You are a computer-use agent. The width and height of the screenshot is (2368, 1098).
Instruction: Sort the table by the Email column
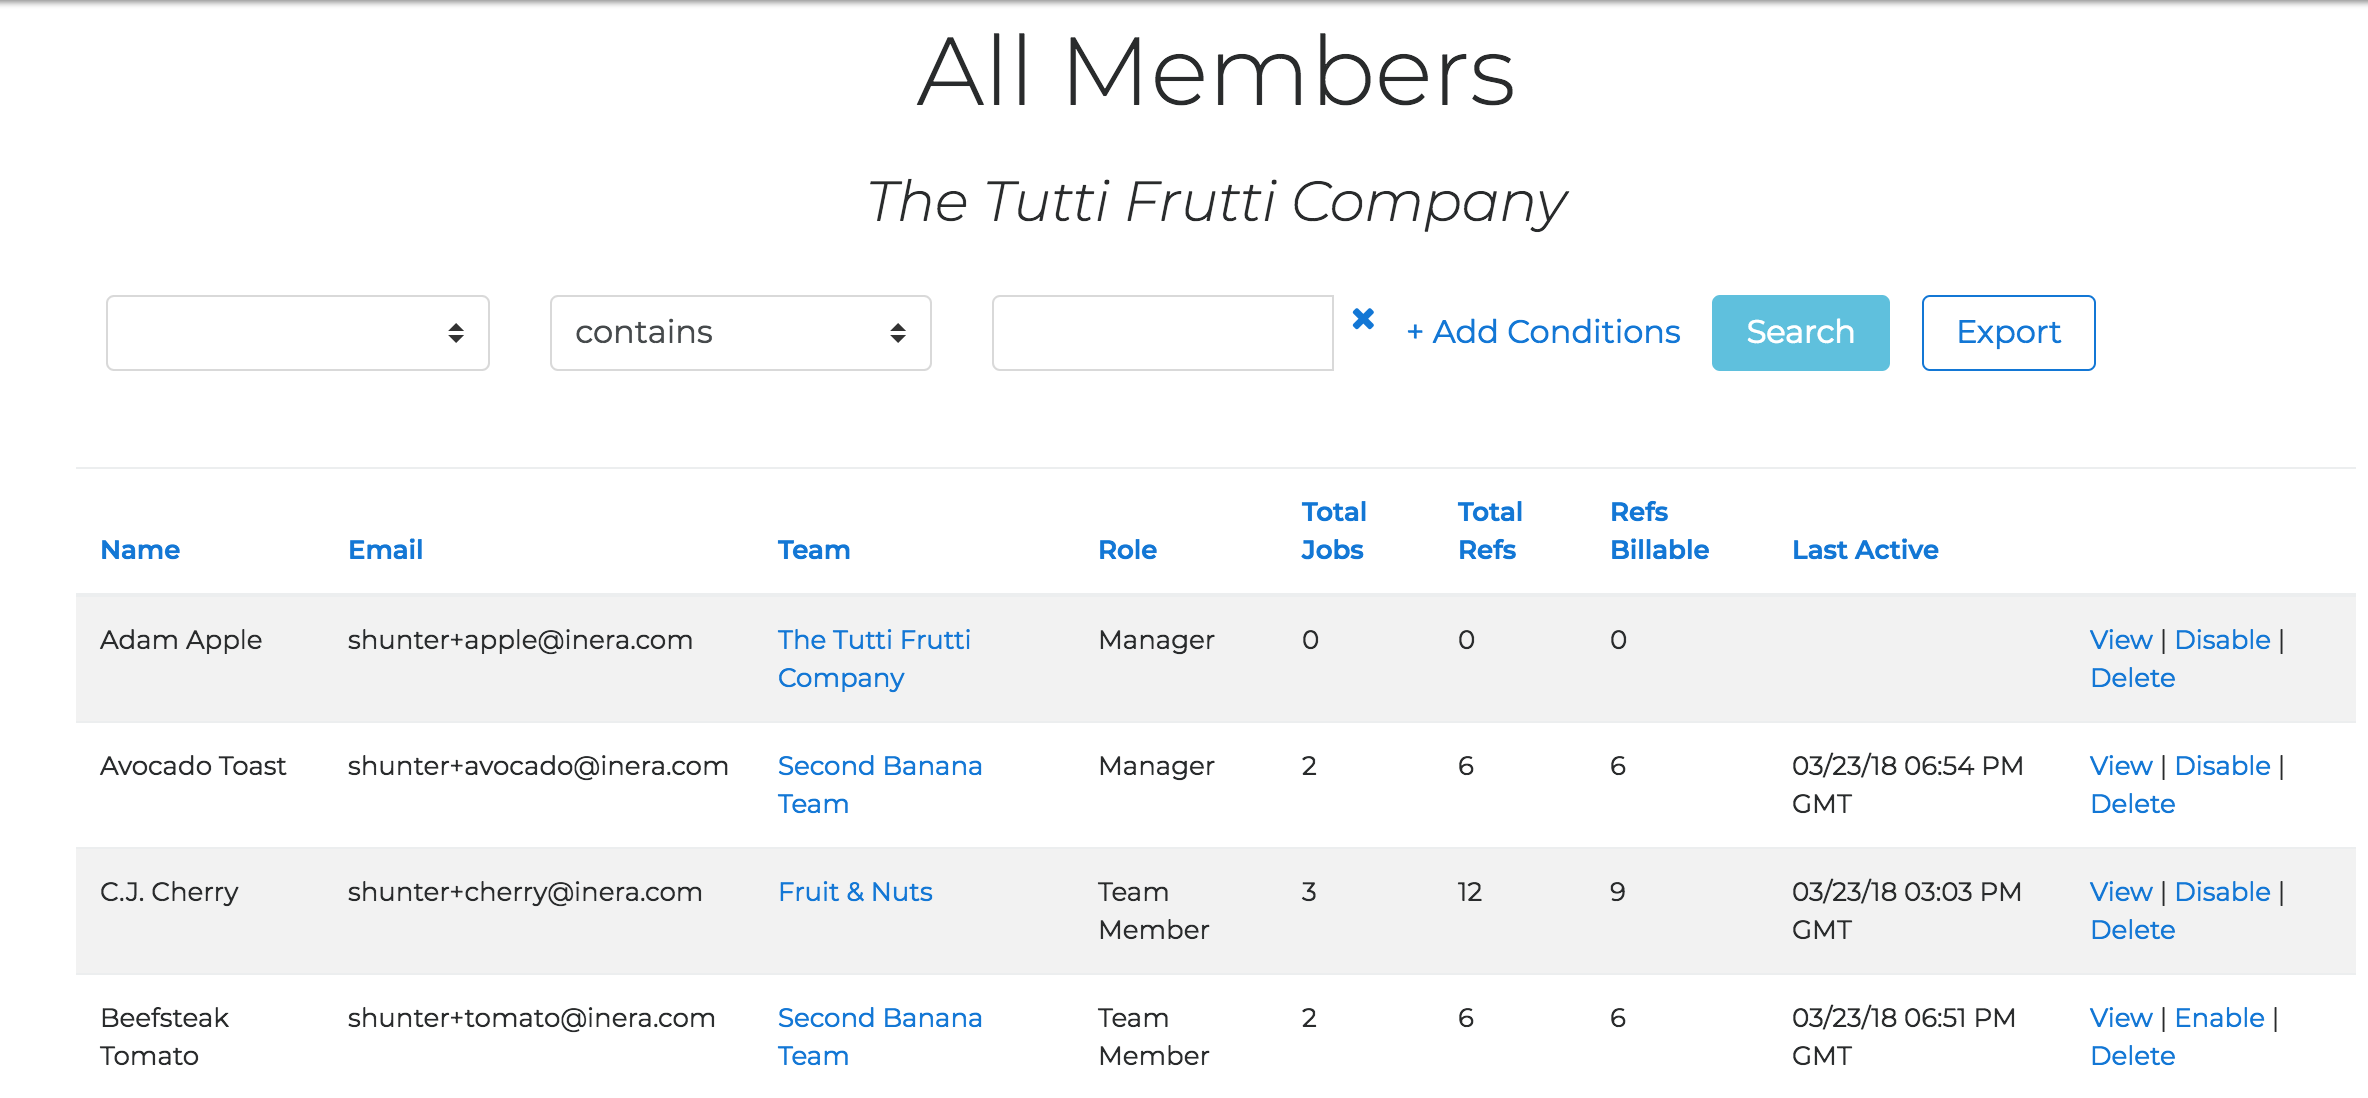(x=385, y=550)
